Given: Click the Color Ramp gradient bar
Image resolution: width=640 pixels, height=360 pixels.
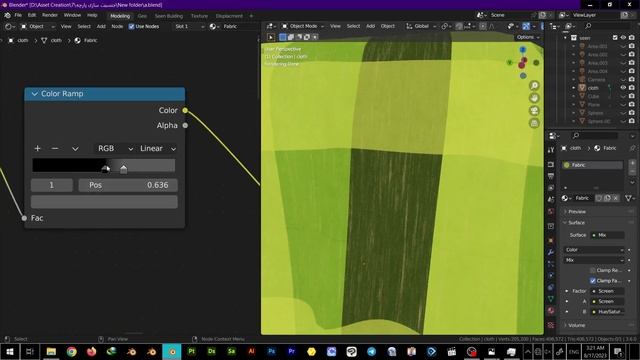Looking at the screenshot, I should coord(104,165).
